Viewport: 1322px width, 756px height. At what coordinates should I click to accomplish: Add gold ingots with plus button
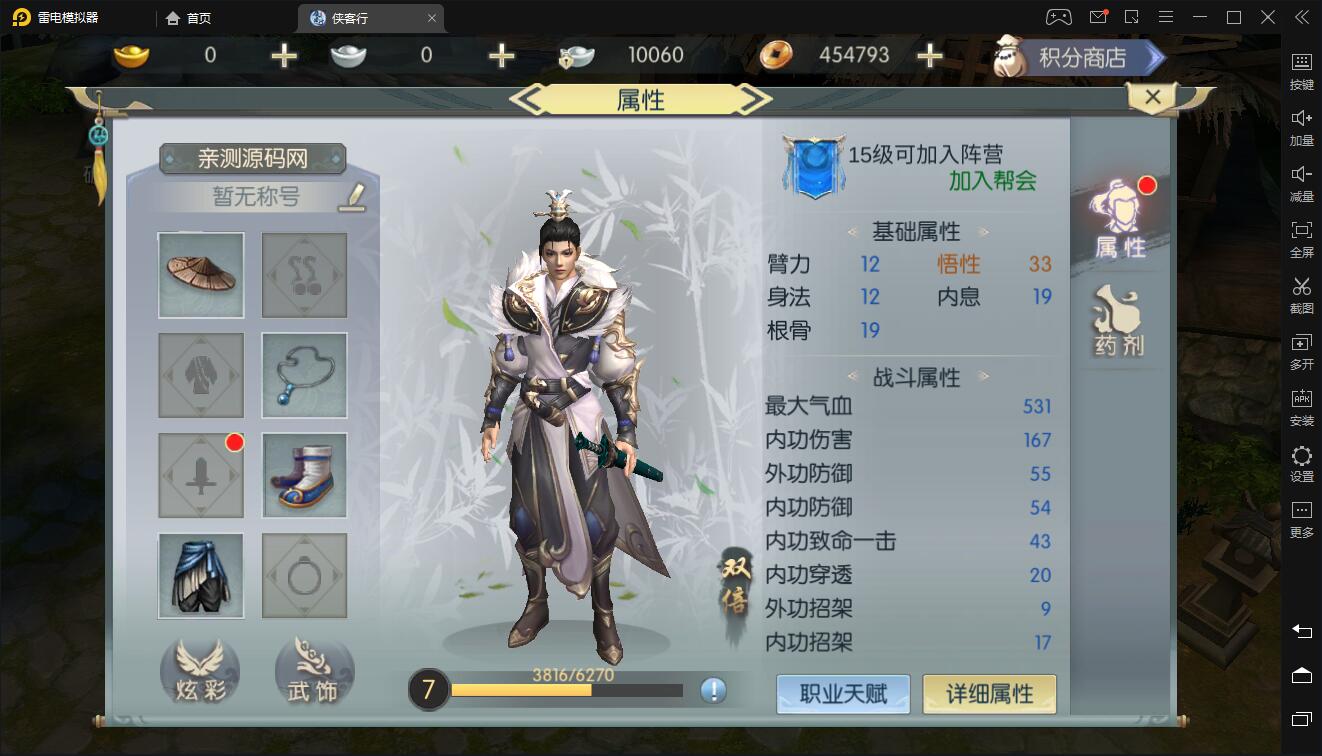point(284,56)
